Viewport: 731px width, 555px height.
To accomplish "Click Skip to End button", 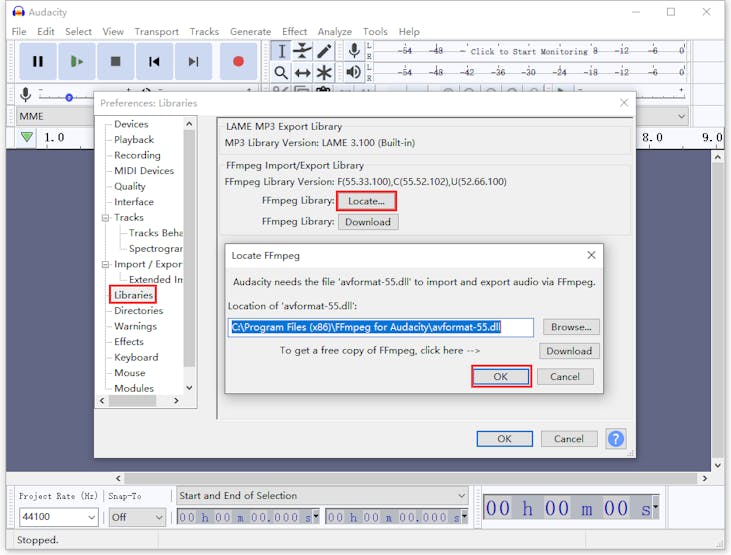I will [x=193, y=62].
